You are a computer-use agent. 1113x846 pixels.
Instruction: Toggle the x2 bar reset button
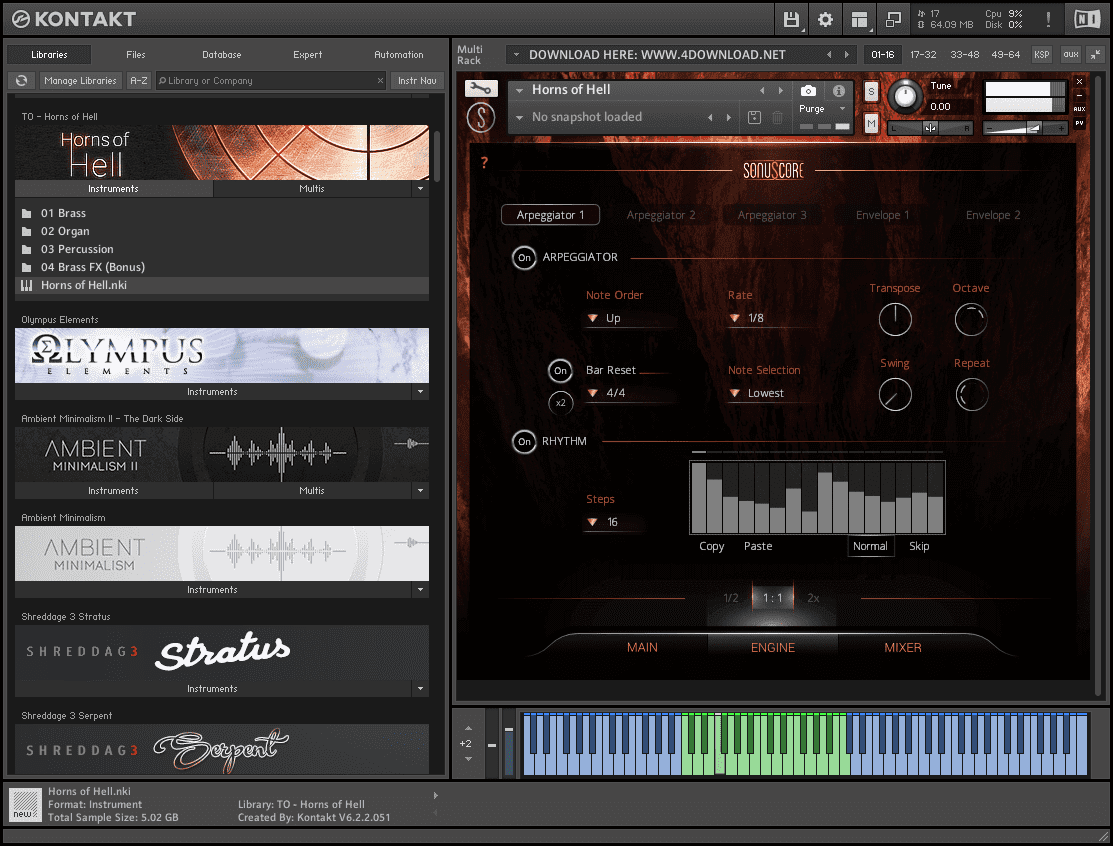pos(560,403)
